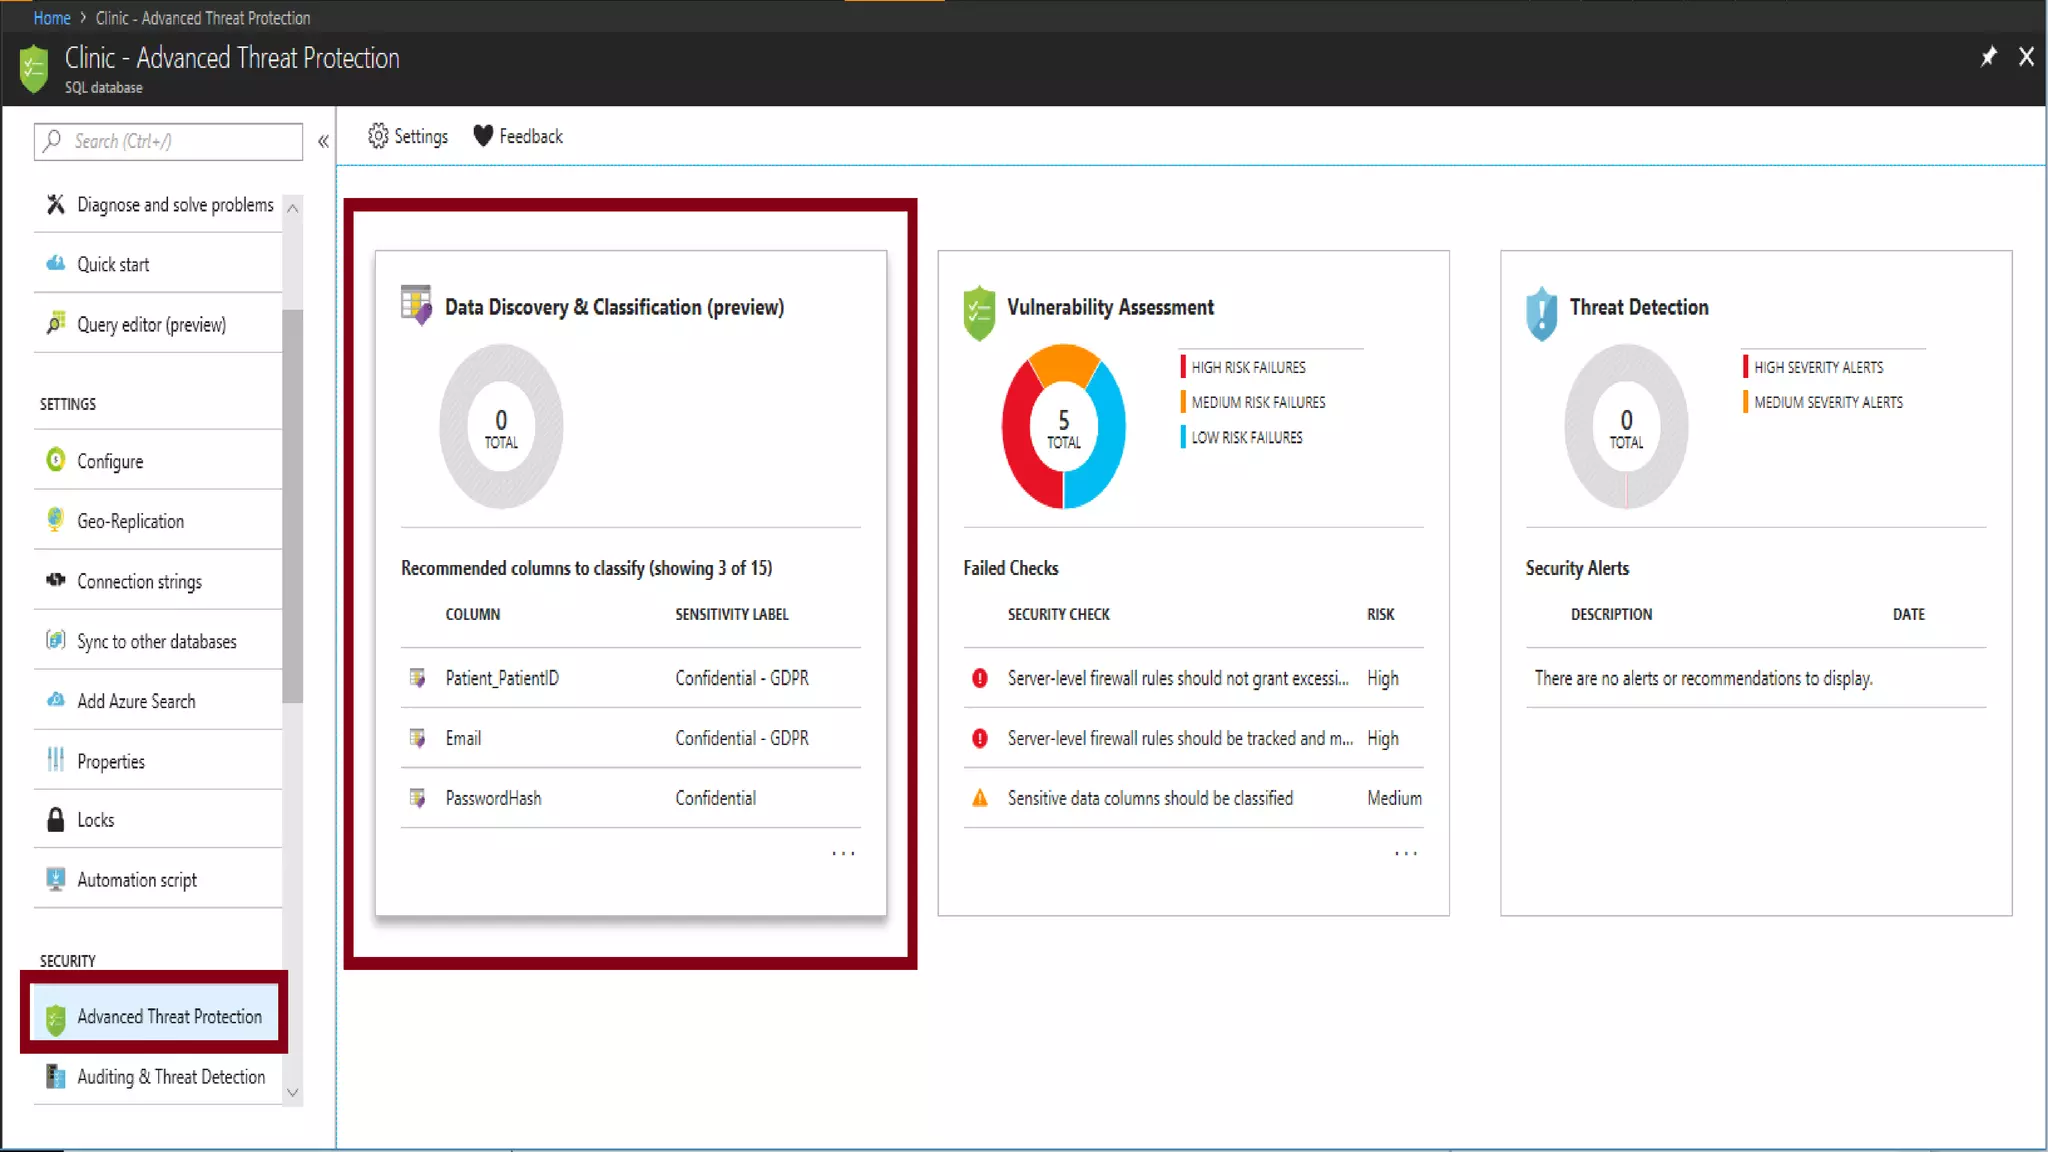The image size is (2048, 1152).
Task: Click the Vulnerability 5 total donut chart
Action: click(1064, 427)
